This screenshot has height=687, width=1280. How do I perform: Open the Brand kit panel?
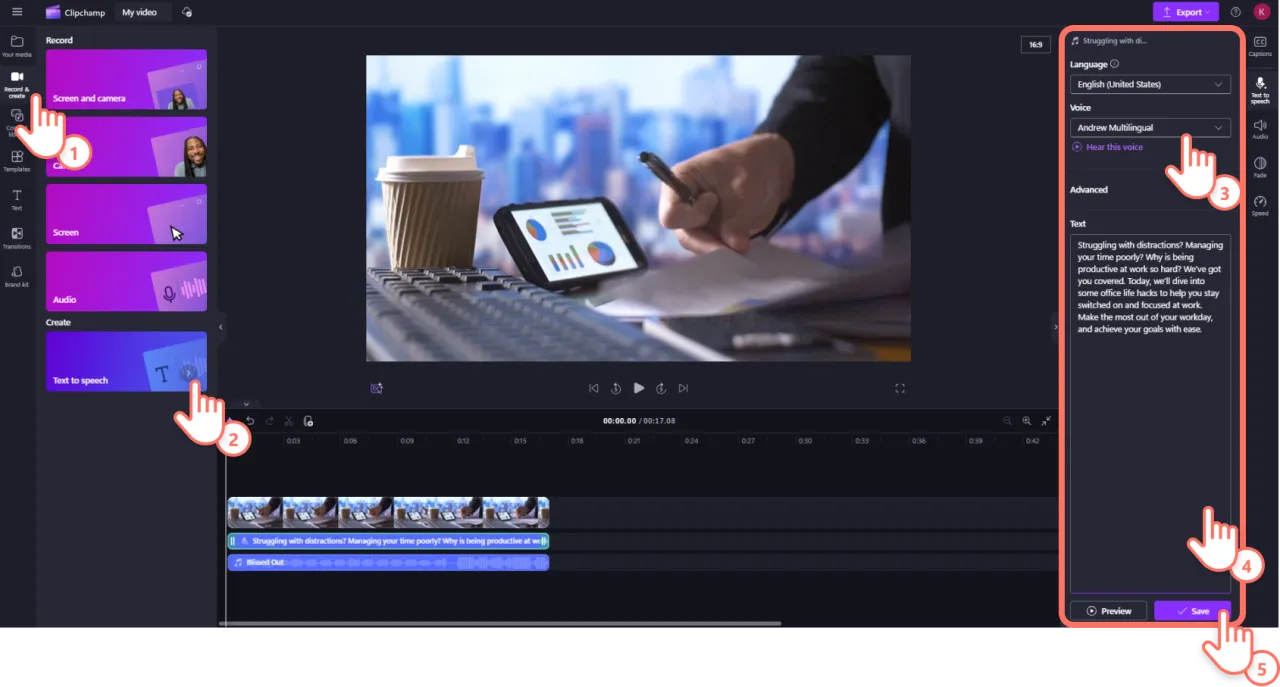[x=16, y=275]
